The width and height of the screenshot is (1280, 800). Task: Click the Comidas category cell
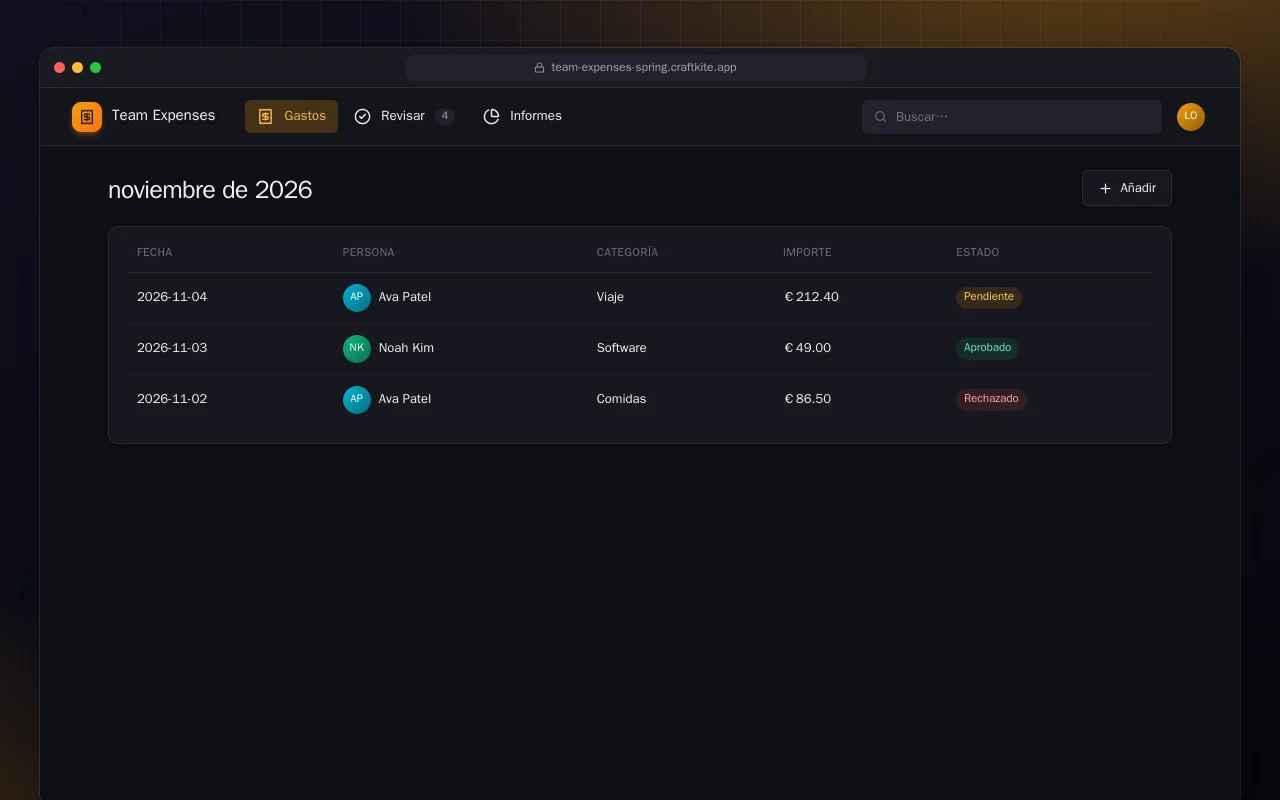(622, 399)
